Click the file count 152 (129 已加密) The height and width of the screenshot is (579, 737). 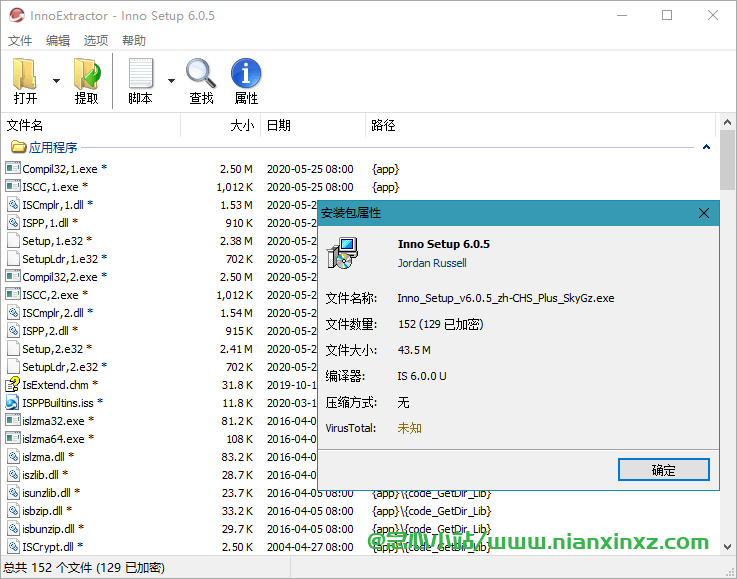[440, 324]
